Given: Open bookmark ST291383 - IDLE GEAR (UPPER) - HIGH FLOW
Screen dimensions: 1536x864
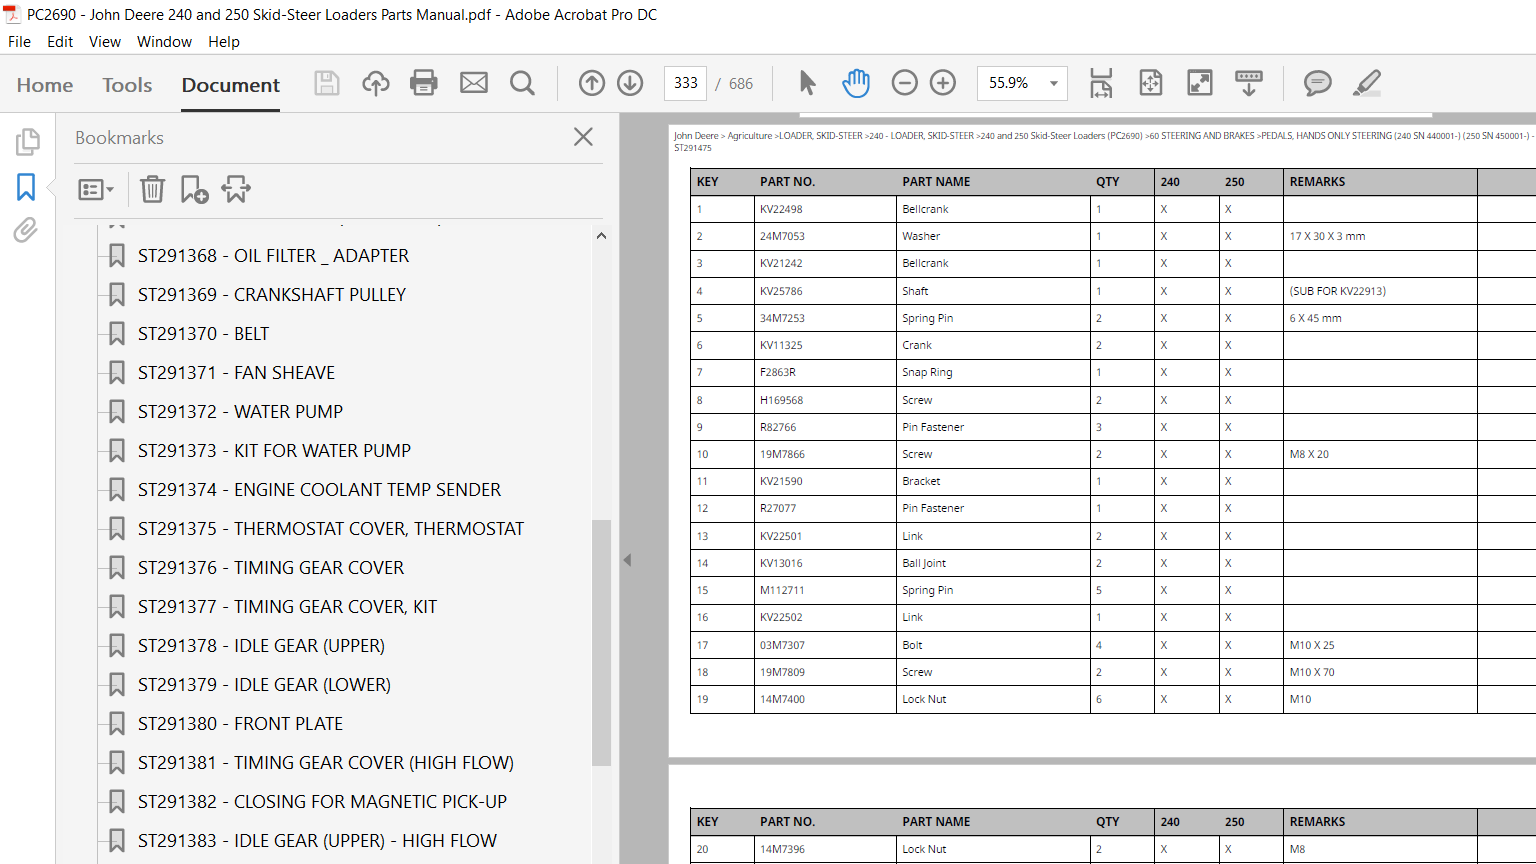Looking at the screenshot, I should coord(317,841).
